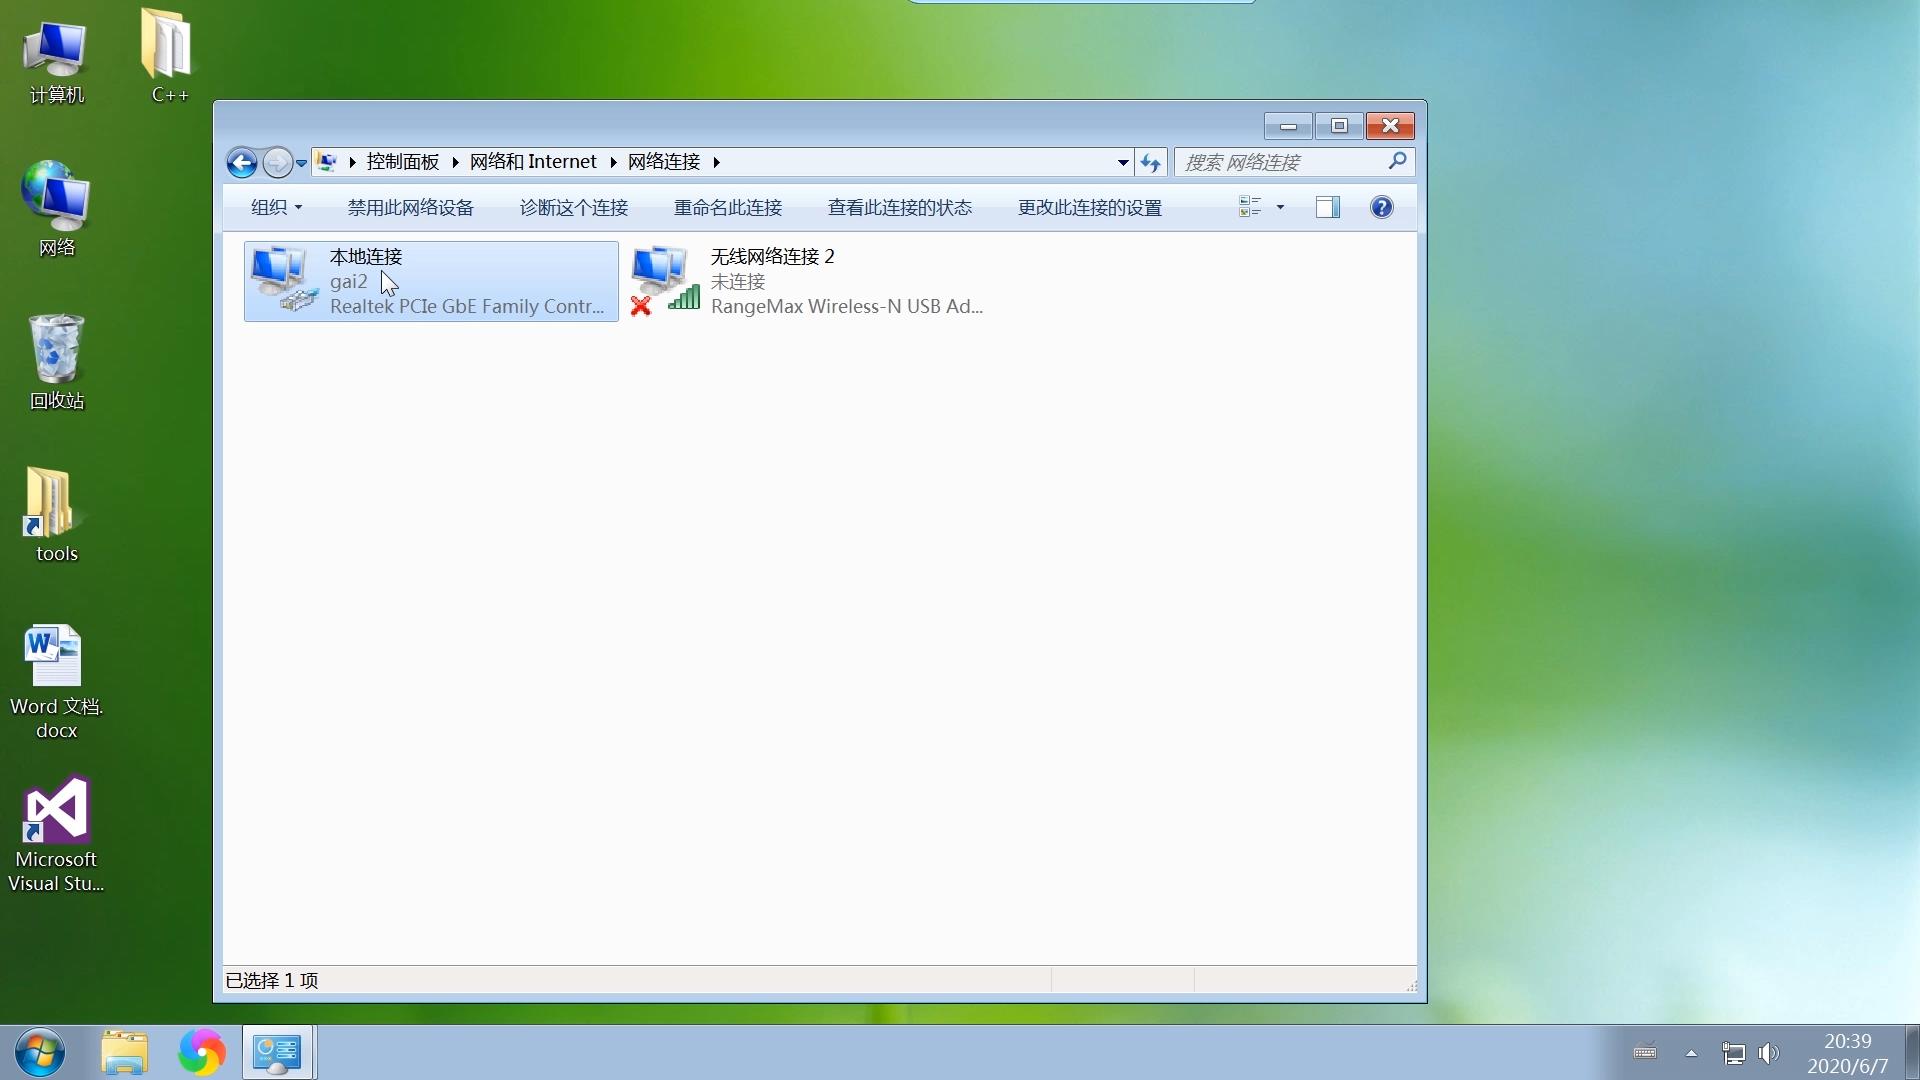Image resolution: width=1920 pixels, height=1080 pixels.
Task: Click the refresh button beside address bar
Action: click(1150, 162)
